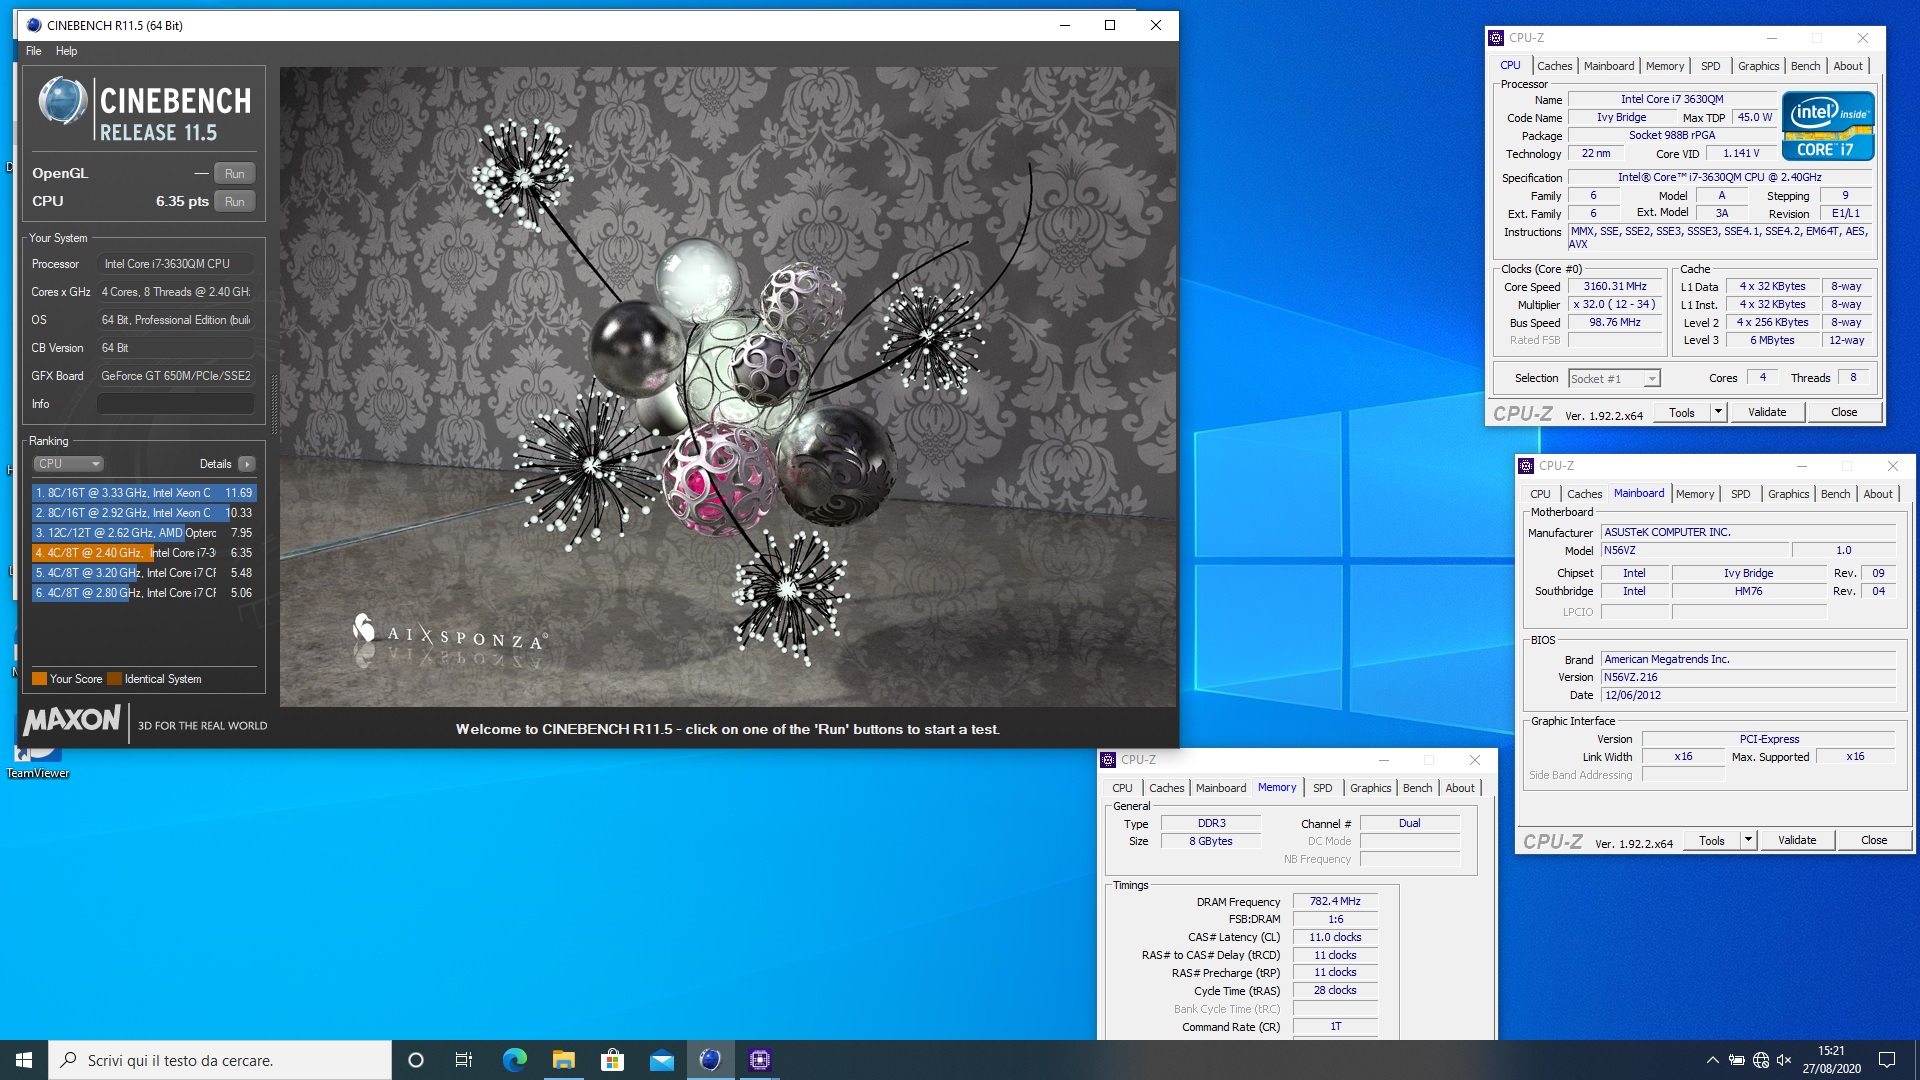Open Memory tab in top CPU-Z window
The width and height of the screenshot is (1920, 1080).
pyautogui.click(x=1664, y=66)
